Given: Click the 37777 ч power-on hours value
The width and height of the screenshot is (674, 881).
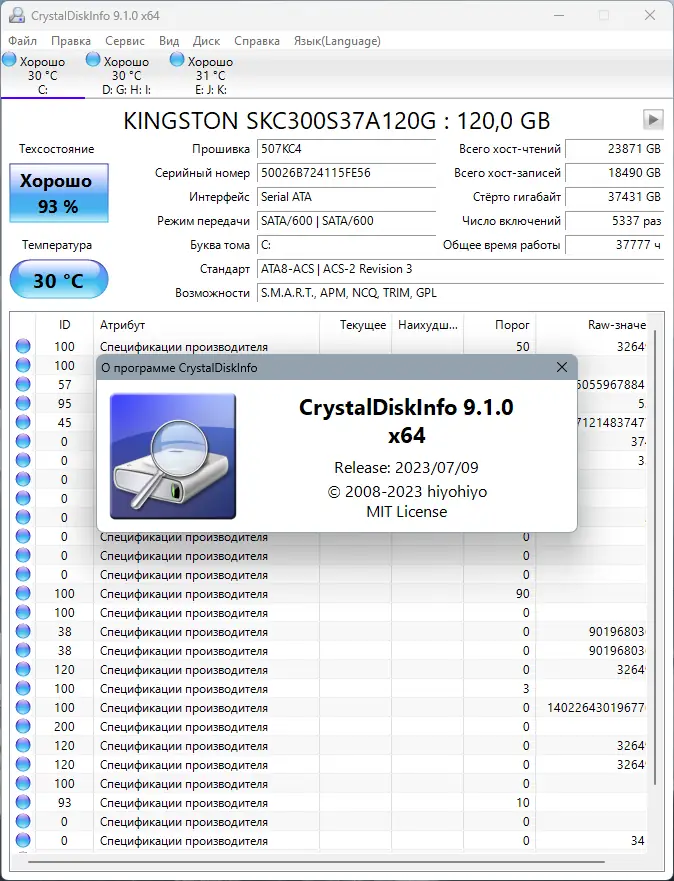Looking at the screenshot, I should point(614,245).
